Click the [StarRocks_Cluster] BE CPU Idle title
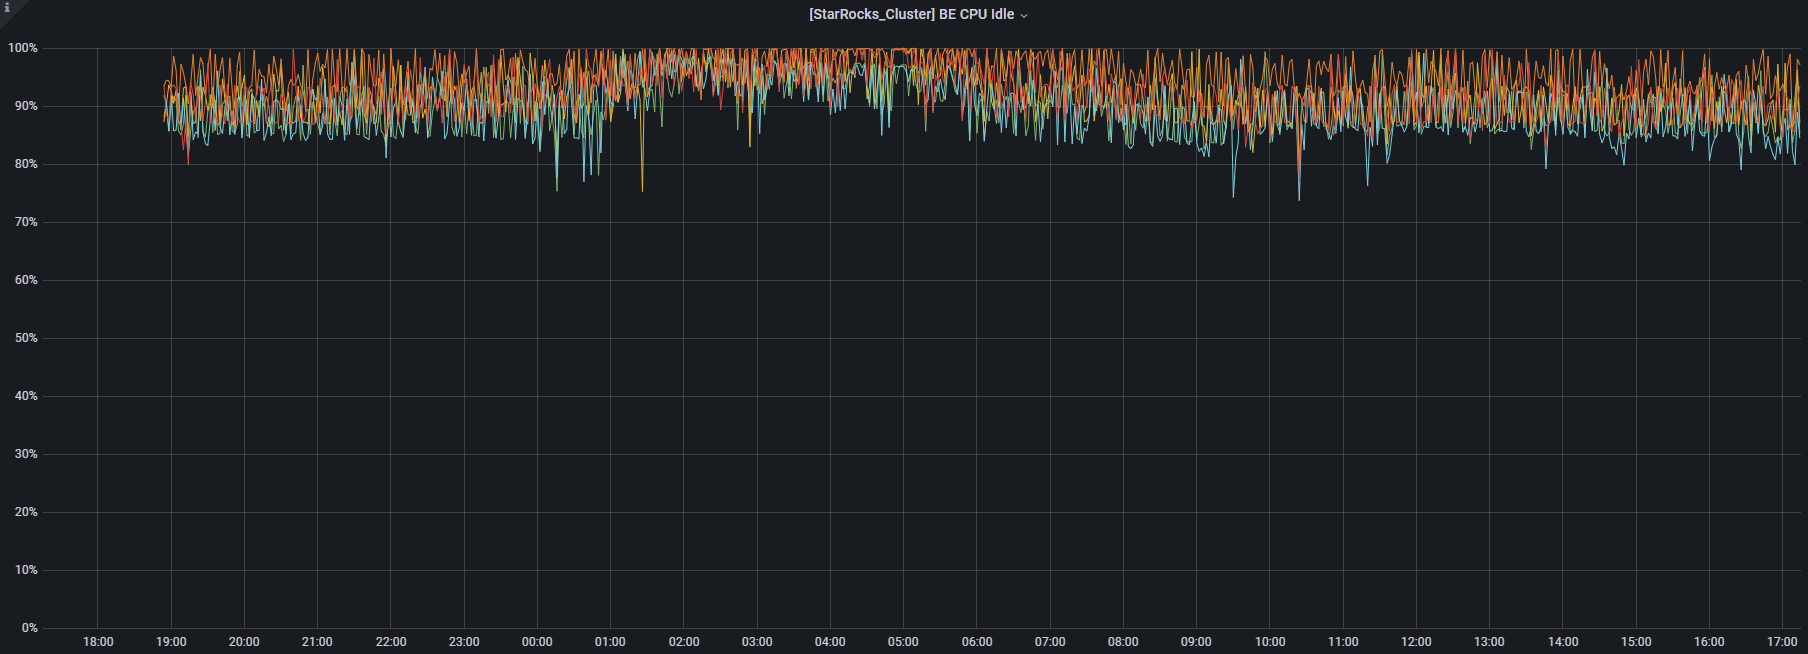The image size is (1808, 654). [911, 14]
